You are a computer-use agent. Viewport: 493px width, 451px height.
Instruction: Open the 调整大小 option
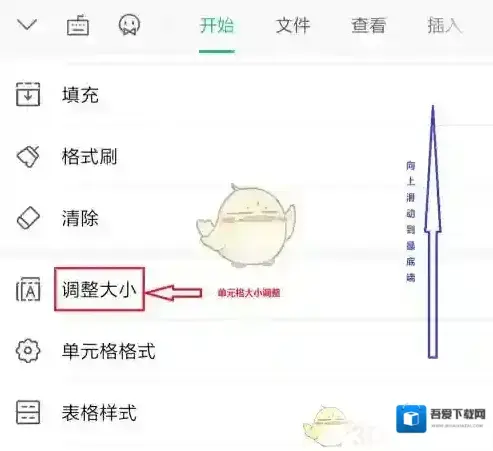(99, 289)
